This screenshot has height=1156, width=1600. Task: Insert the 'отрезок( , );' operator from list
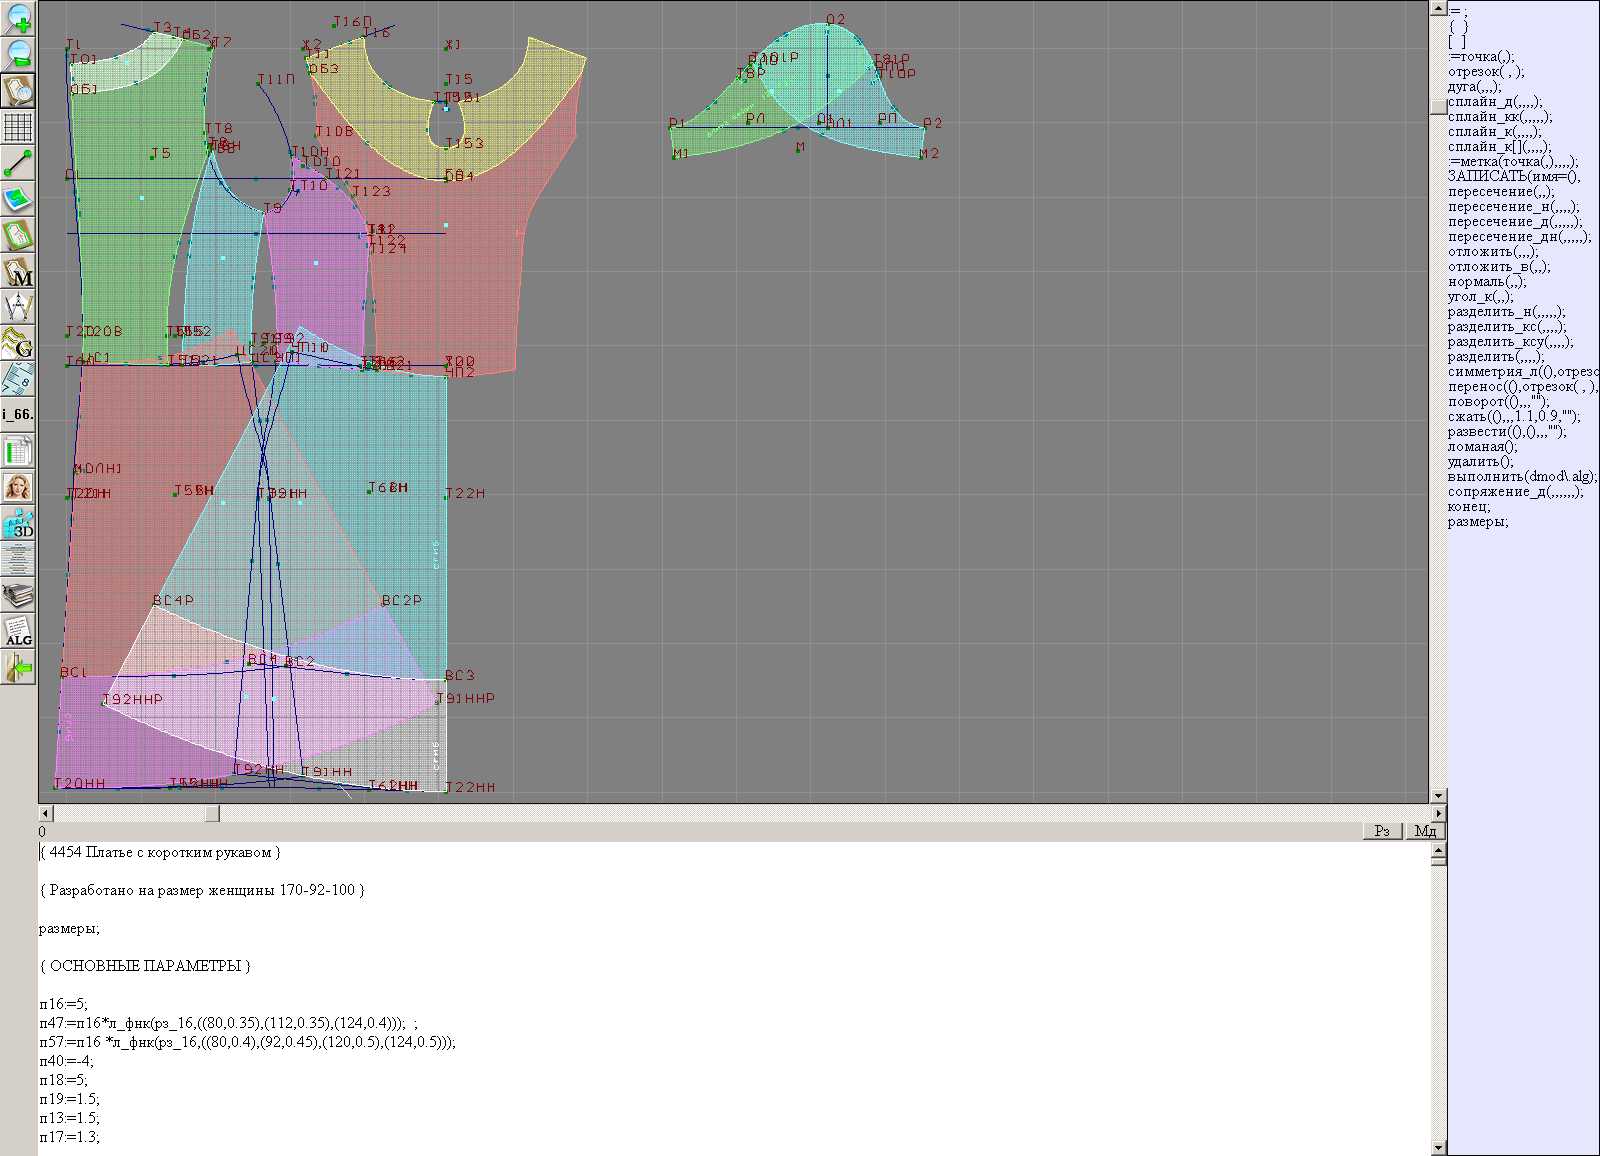coord(1485,72)
